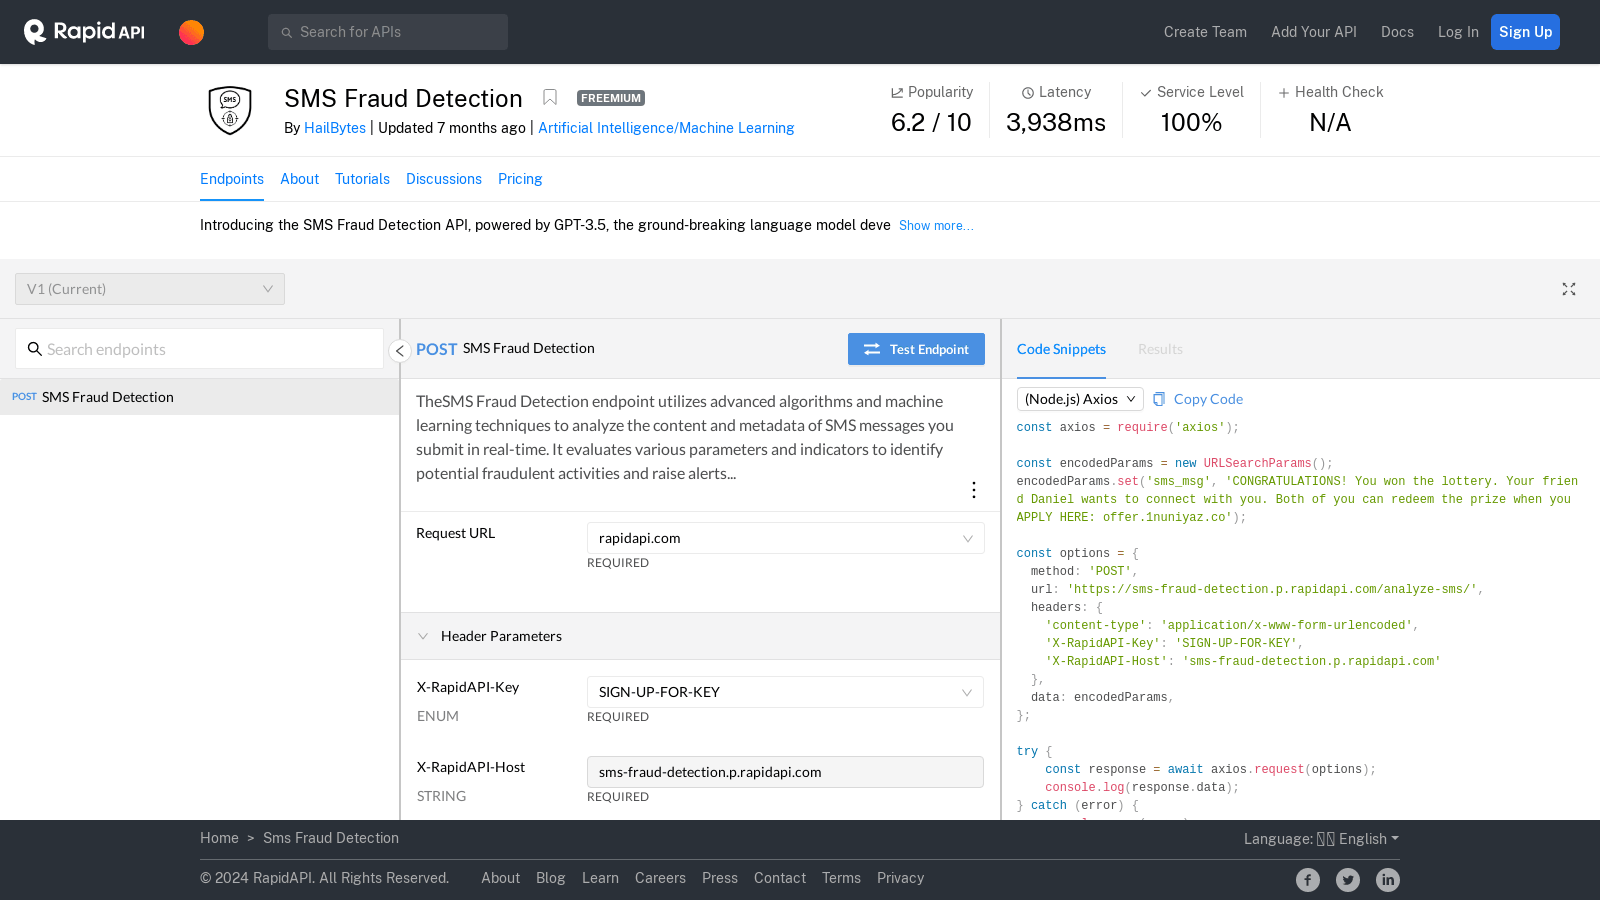Viewport: 1600px width, 900px height.
Task: Click the Sign Up button
Action: click(x=1525, y=32)
